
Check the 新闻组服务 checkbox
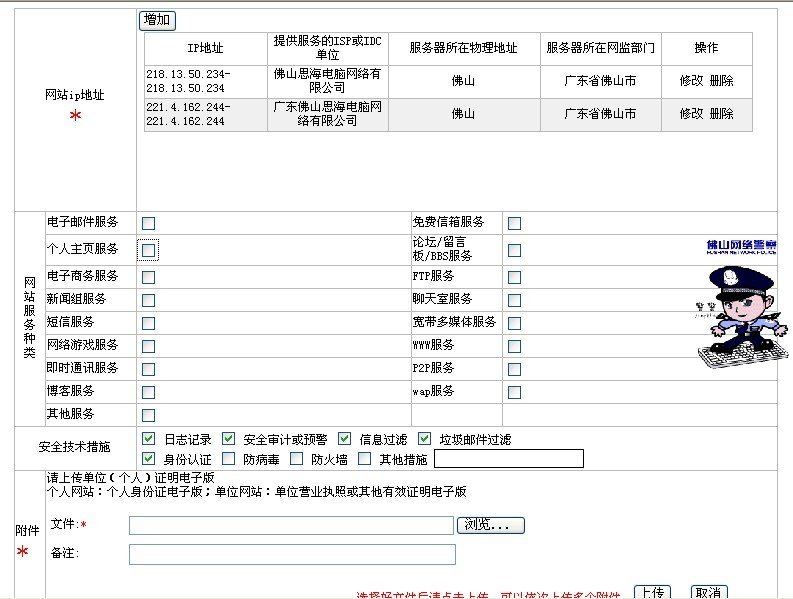coord(148,301)
